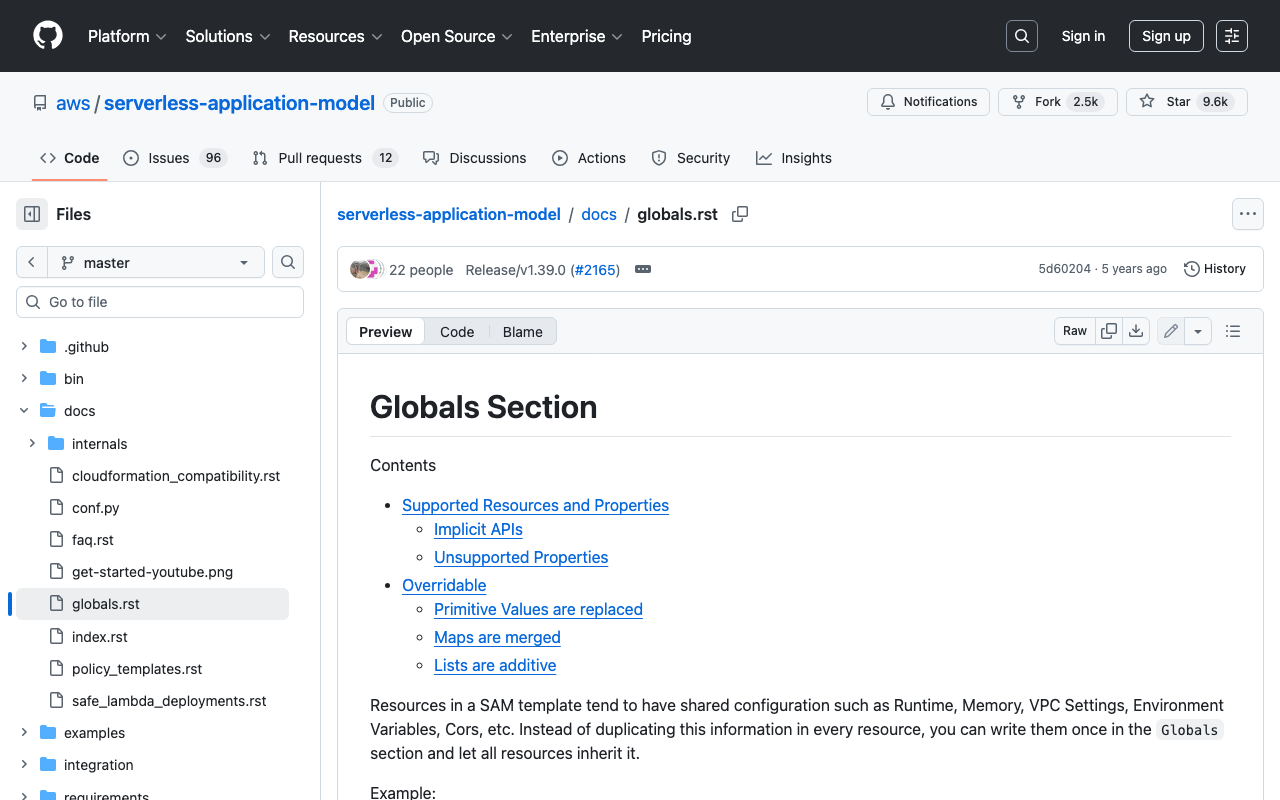
Task: Open the outline list icon
Action: [x=1233, y=331]
